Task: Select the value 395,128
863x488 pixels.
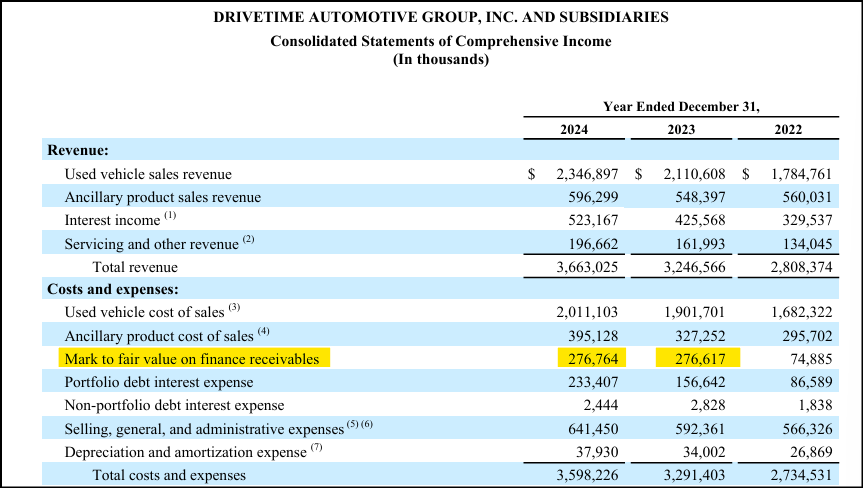Action: (x=593, y=336)
